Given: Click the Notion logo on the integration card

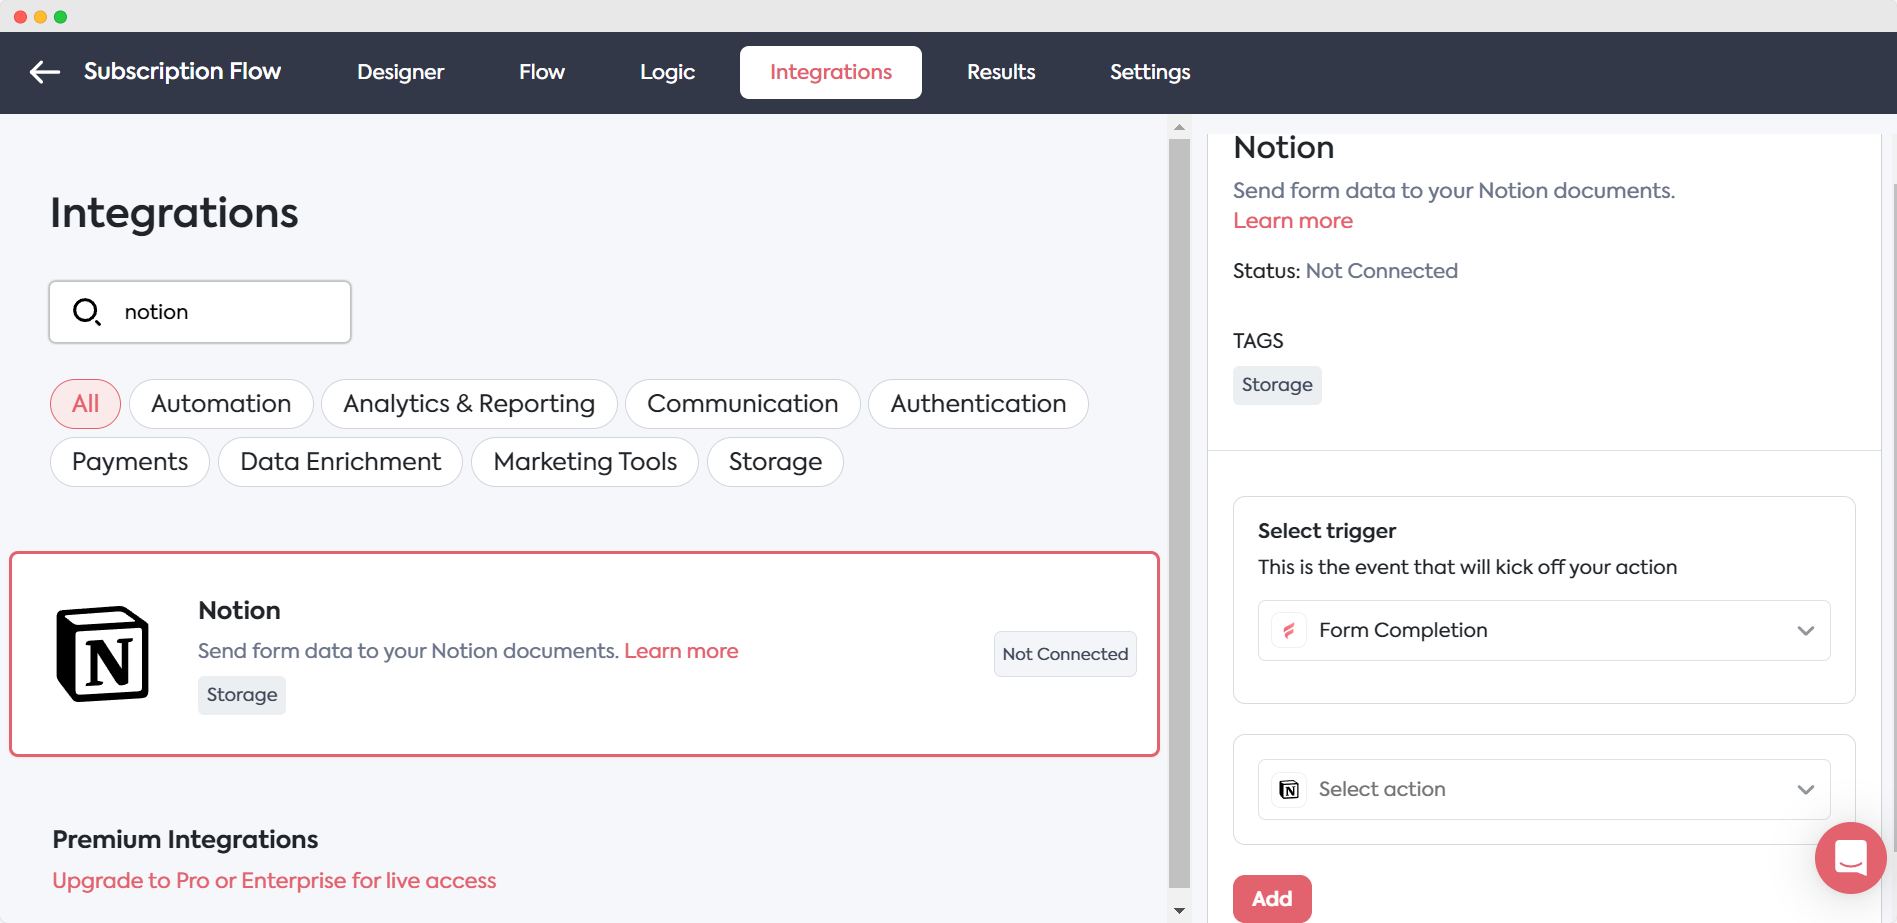Looking at the screenshot, I should click(x=103, y=654).
